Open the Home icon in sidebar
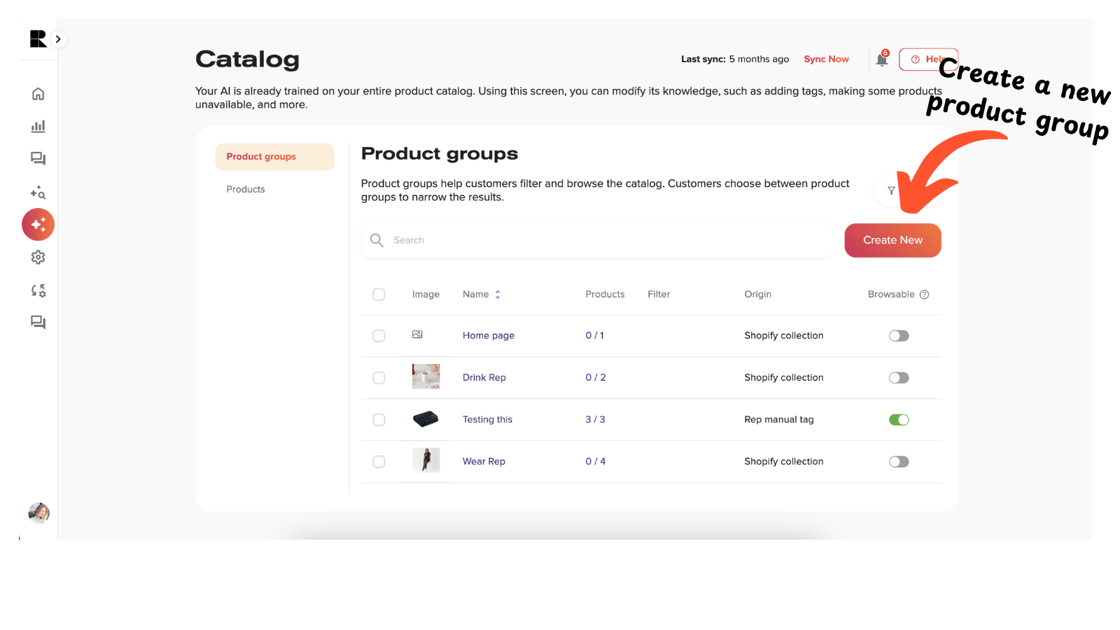The width and height of the screenshot is (1120, 630). [x=38, y=94]
